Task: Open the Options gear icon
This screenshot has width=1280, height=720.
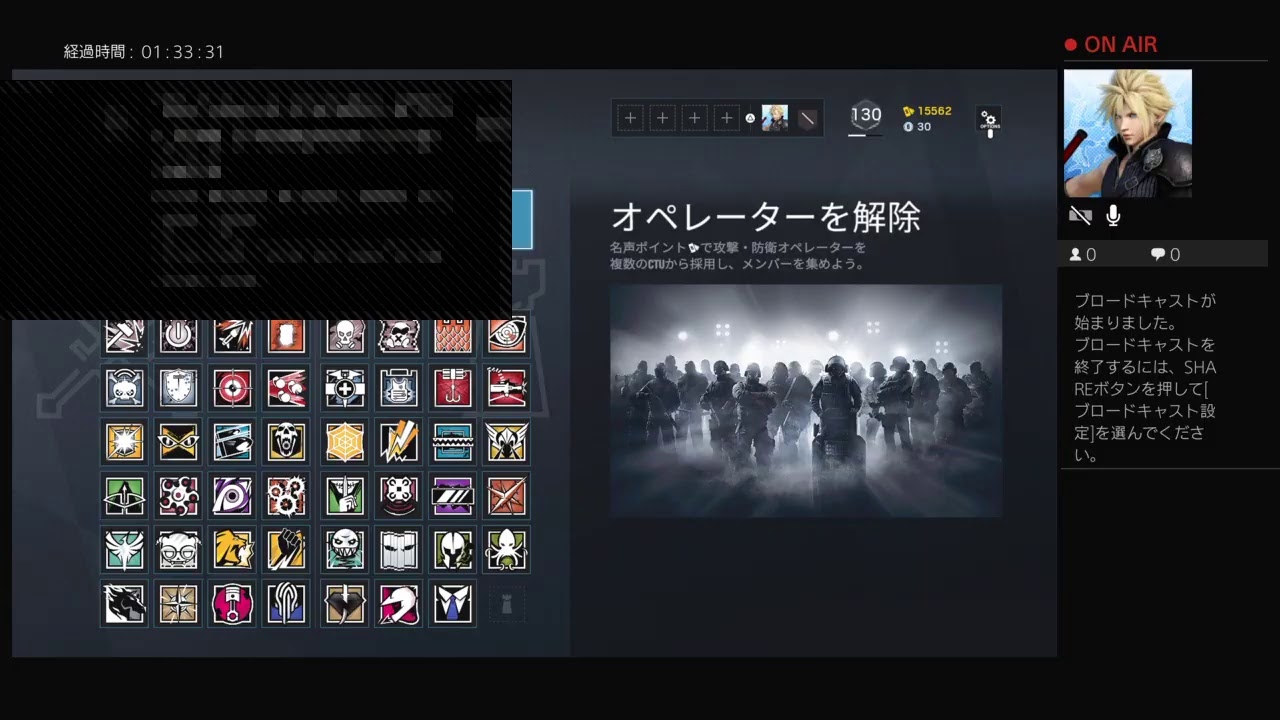Action: tap(989, 120)
